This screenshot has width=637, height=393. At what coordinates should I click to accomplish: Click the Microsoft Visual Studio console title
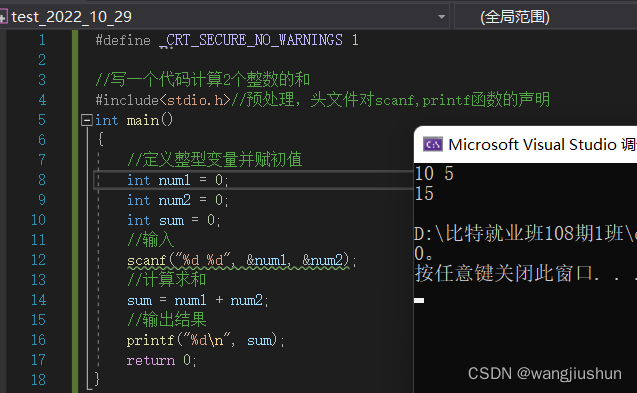(542, 145)
